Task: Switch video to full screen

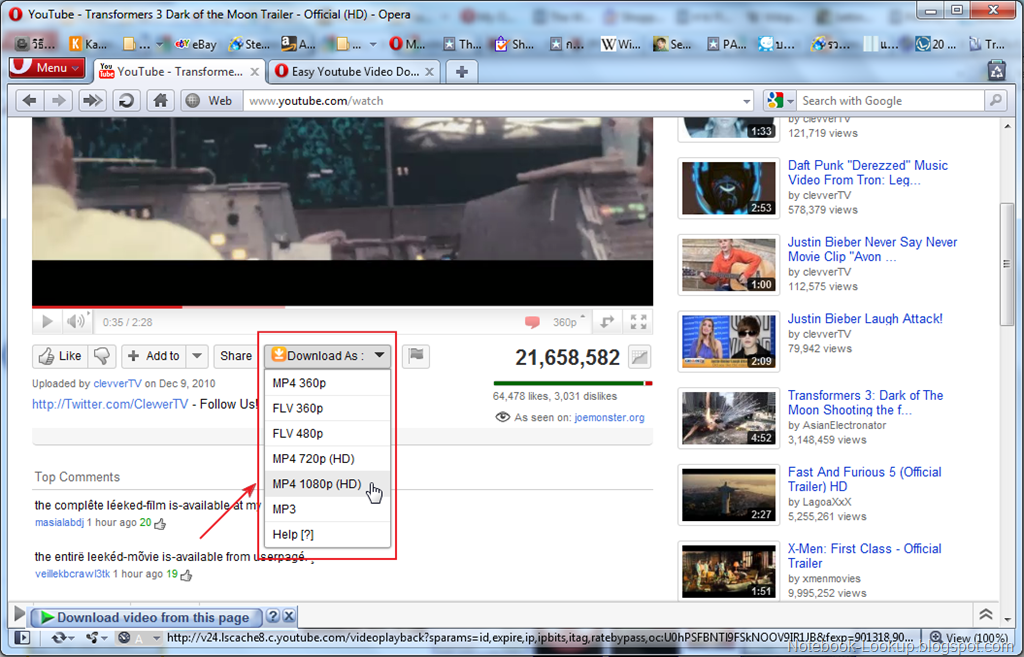Action: point(638,322)
